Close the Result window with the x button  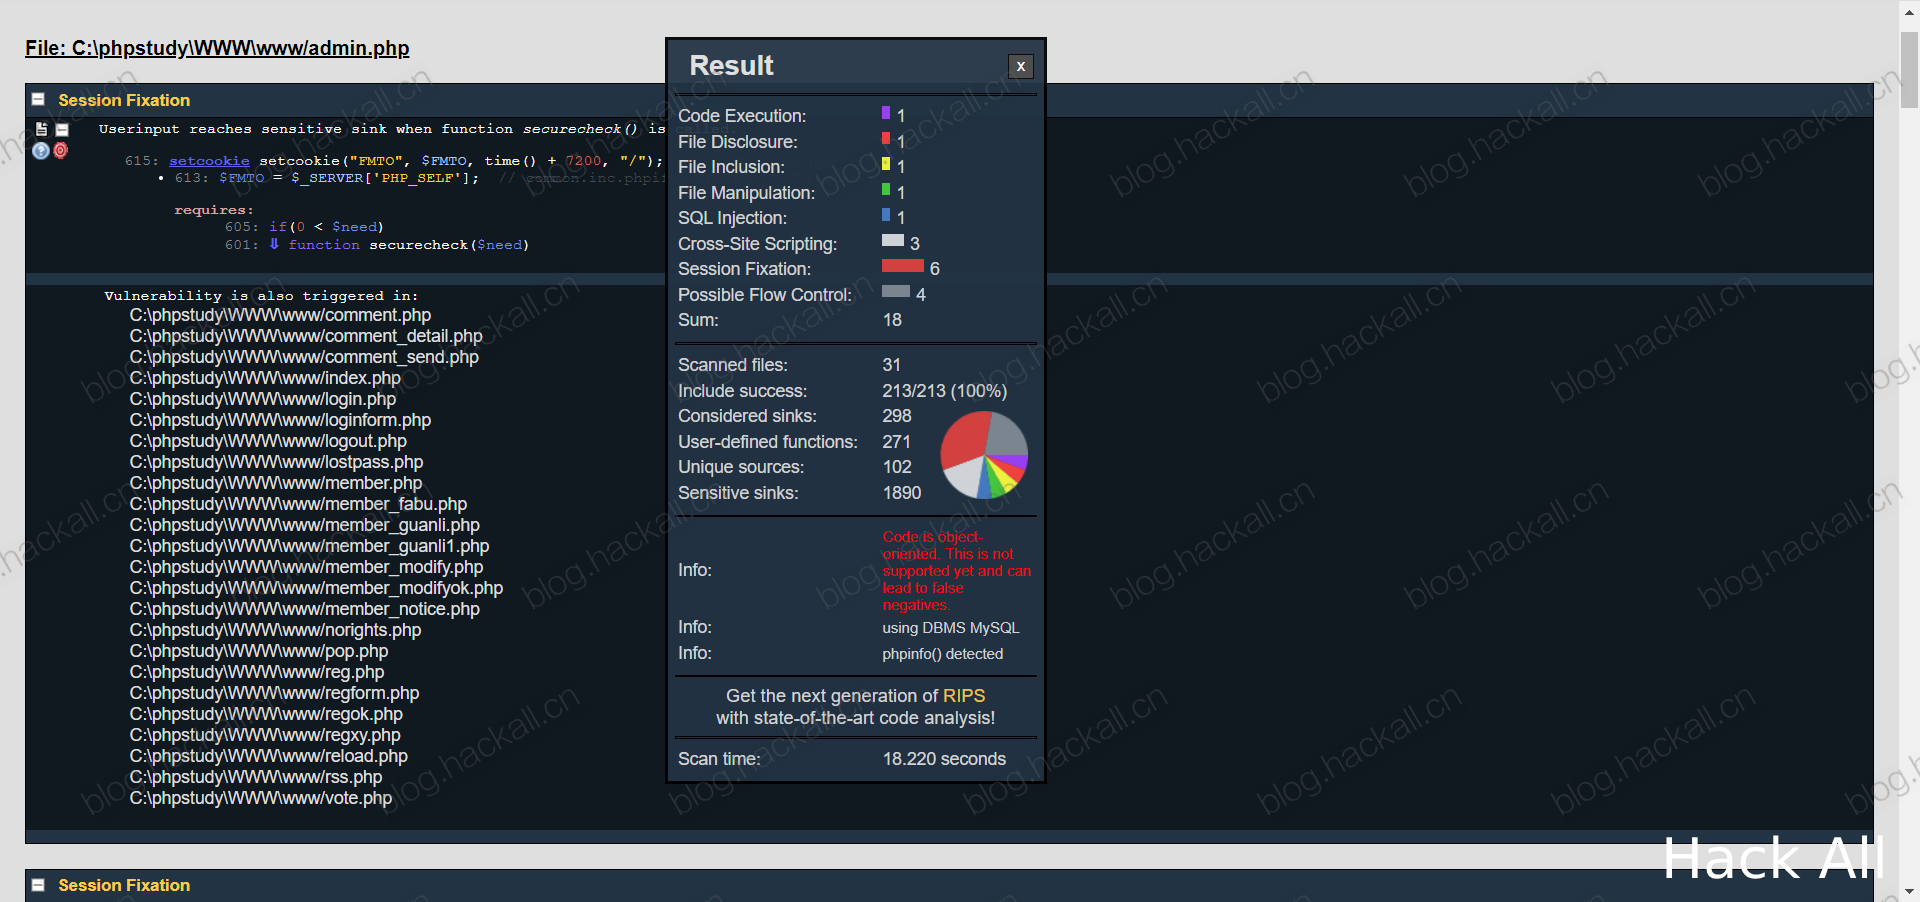[x=1020, y=66]
